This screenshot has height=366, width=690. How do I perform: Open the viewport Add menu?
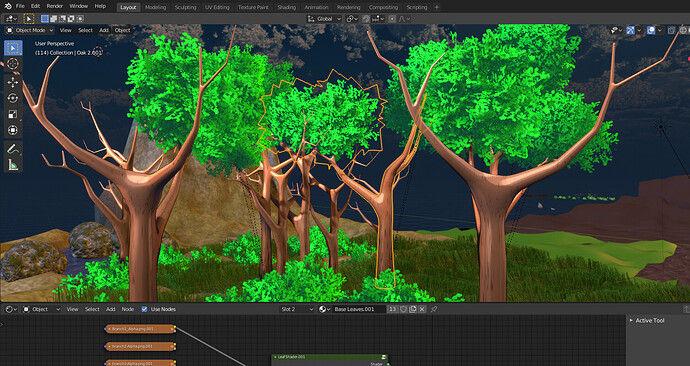pyautogui.click(x=103, y=30)
